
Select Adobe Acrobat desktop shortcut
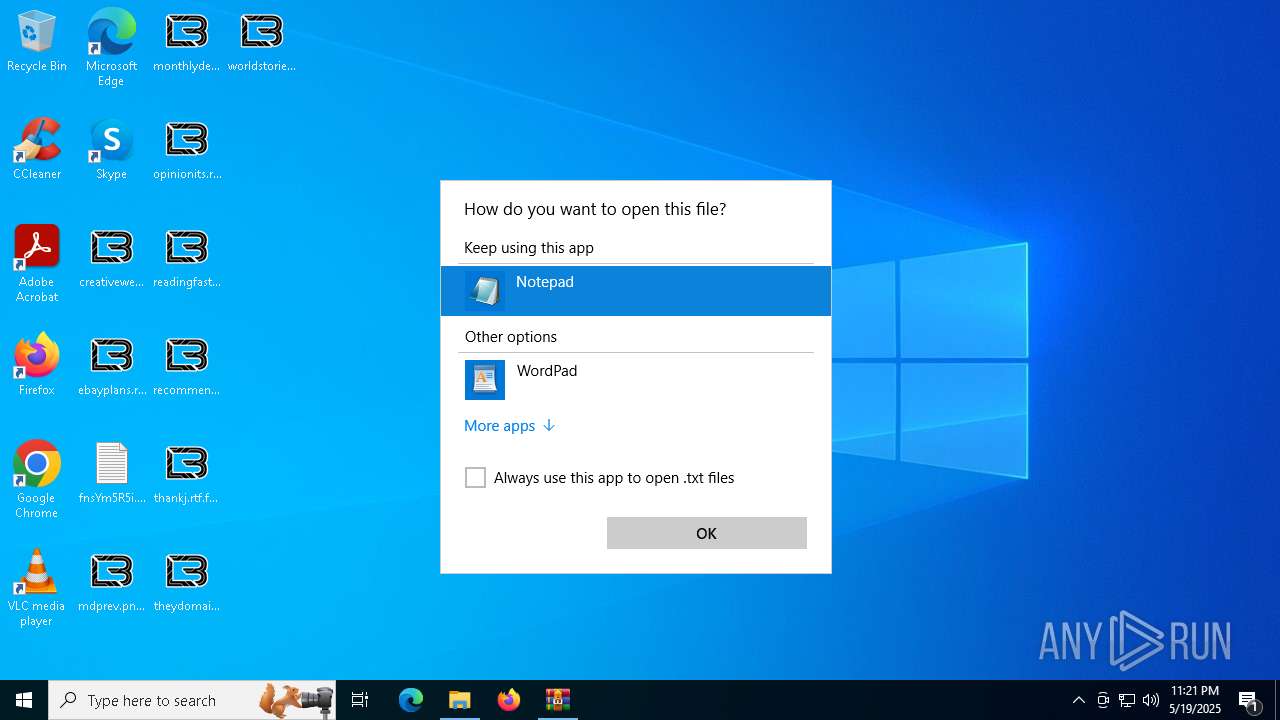tap(37, 264)
